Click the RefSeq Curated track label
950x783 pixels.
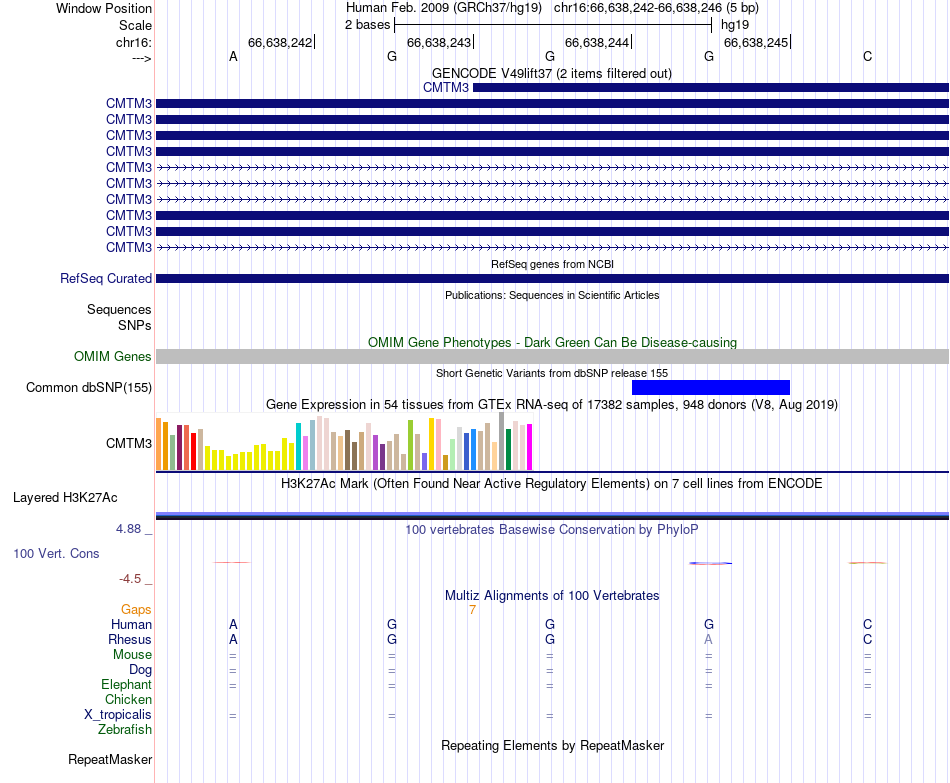(106, 278)
